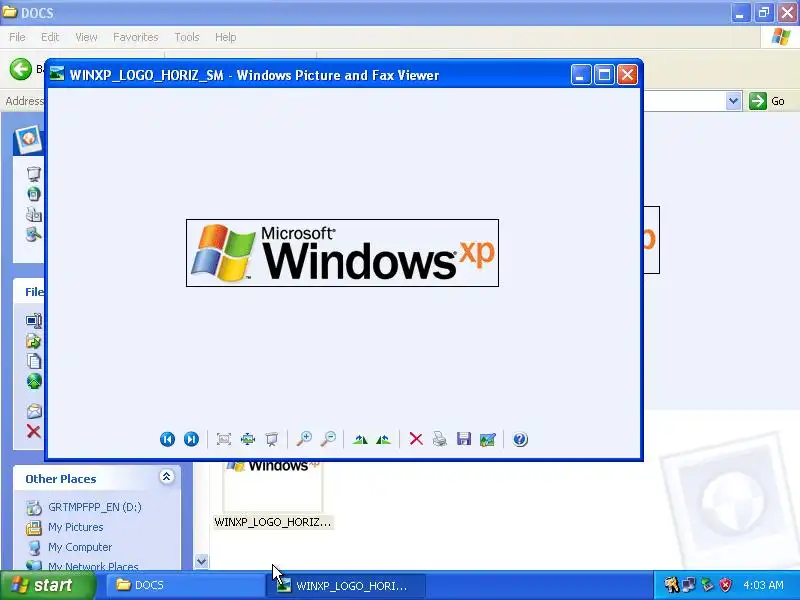Screen dimensions: 800x600
Task: Click the set as desktop background task icon
Action: (x=34, y=235)
